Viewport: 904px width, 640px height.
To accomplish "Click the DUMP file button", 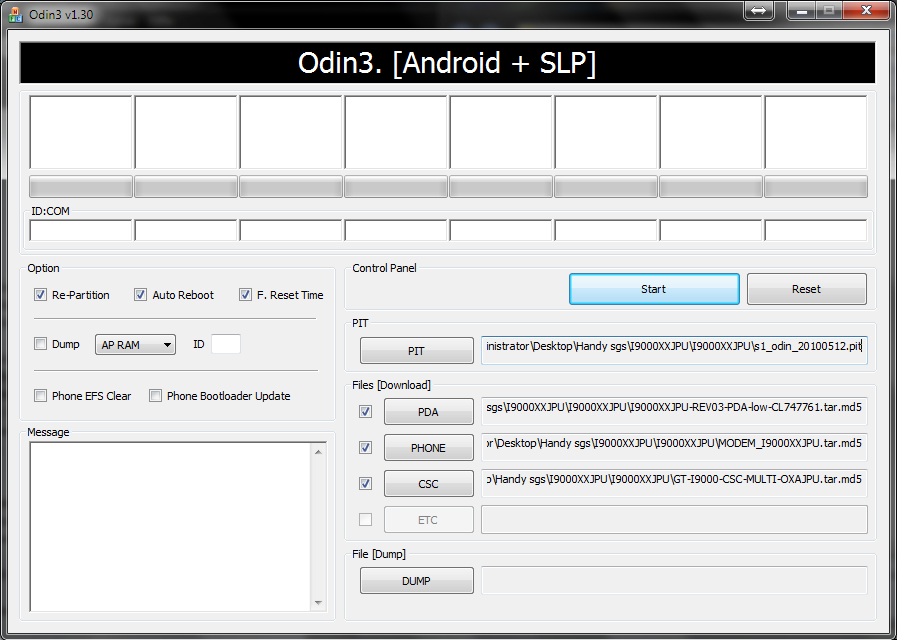I will 416,581.
